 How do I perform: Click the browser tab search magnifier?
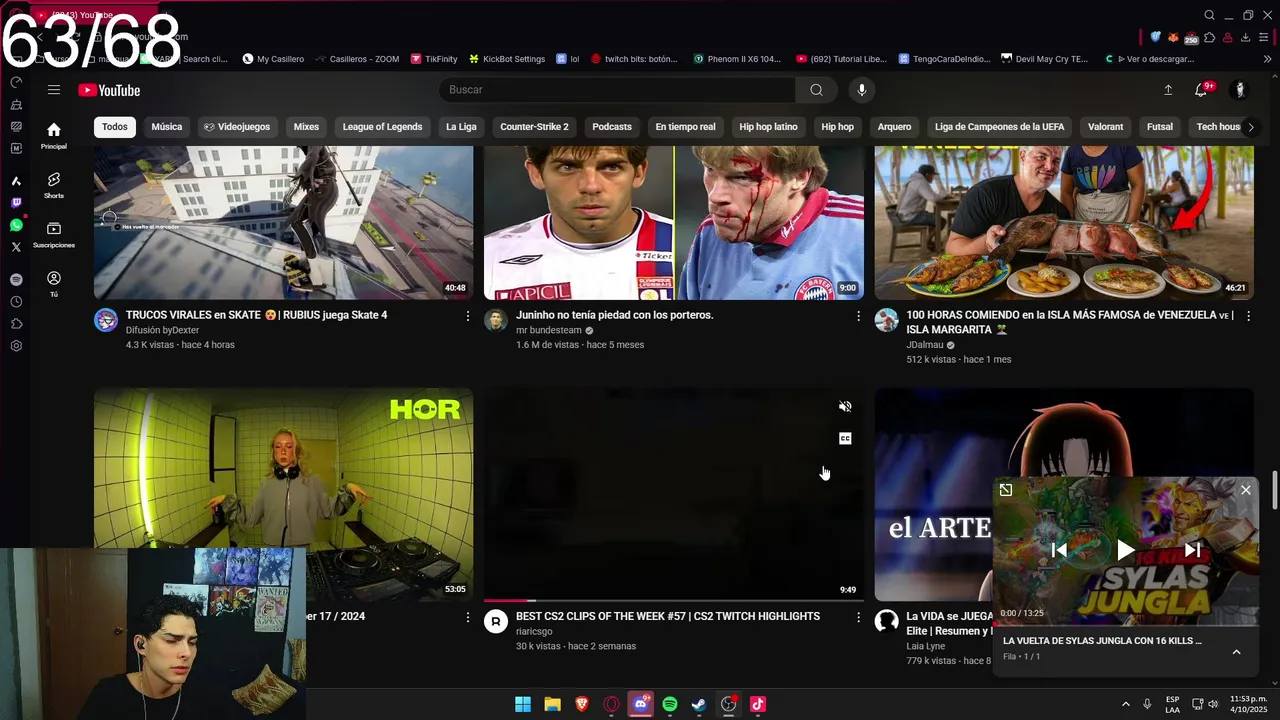coord(1209,15)
